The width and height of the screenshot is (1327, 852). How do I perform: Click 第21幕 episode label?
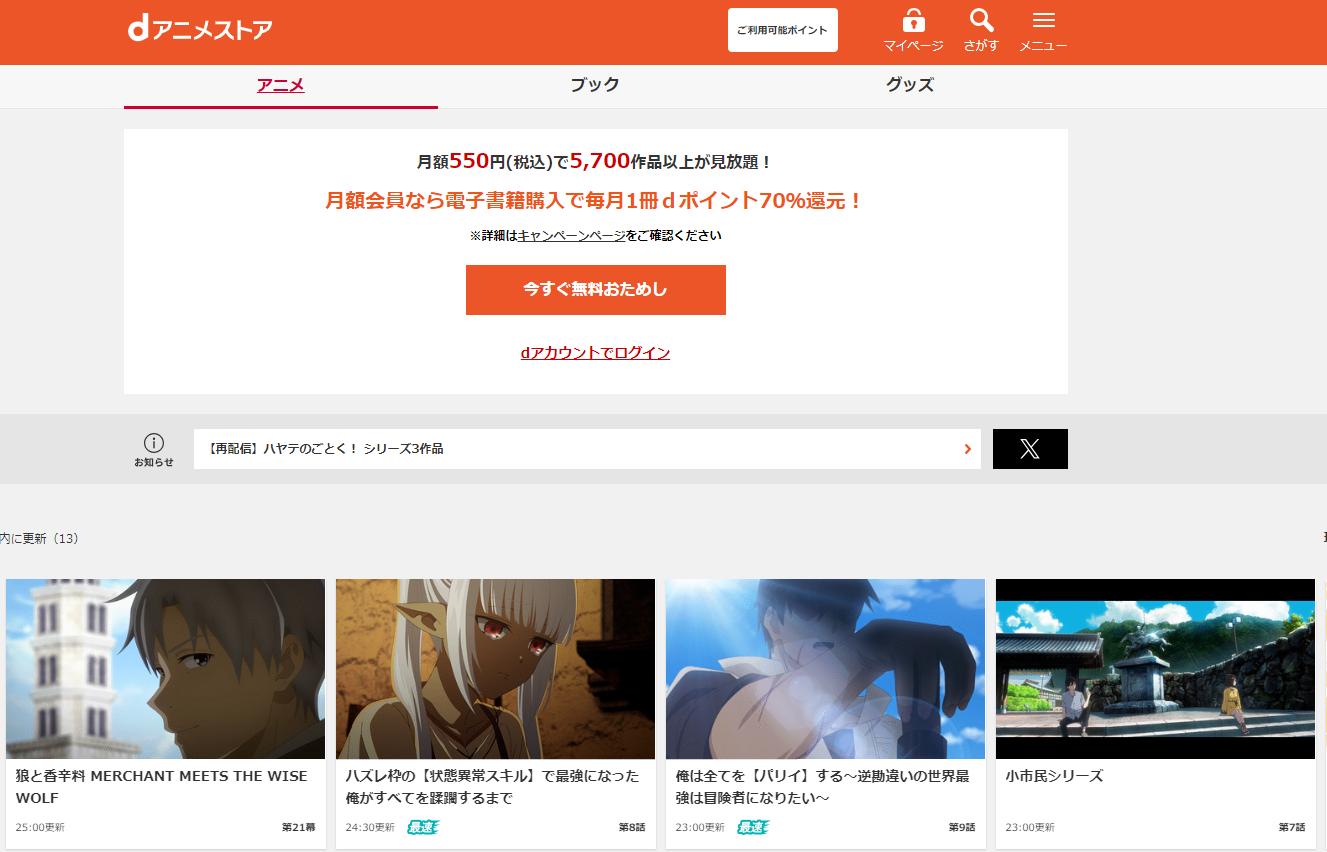[x=298, y=828]
